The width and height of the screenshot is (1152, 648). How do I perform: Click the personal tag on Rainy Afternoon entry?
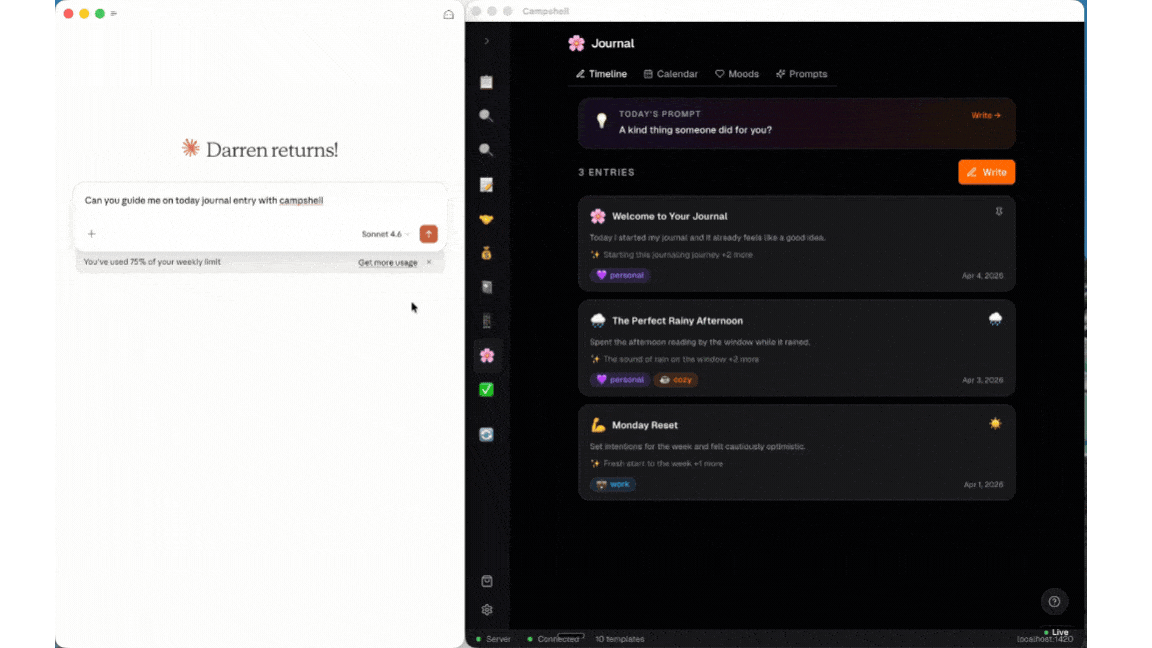[x=620, y=380]
